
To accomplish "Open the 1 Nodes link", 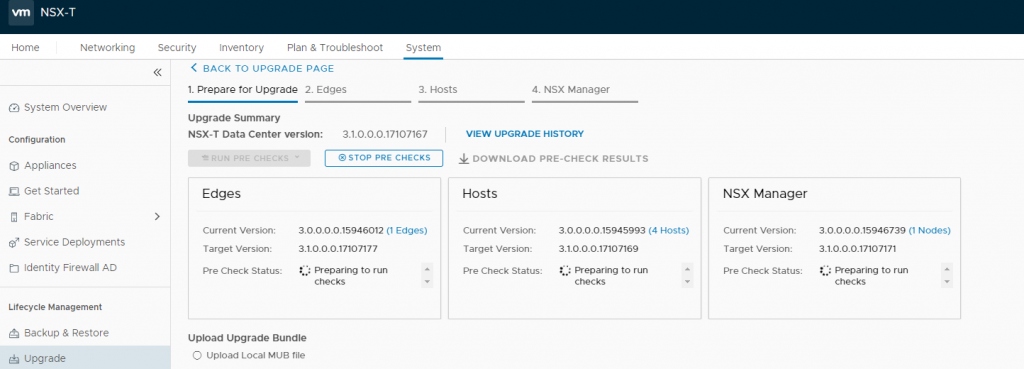I will 930,231.
